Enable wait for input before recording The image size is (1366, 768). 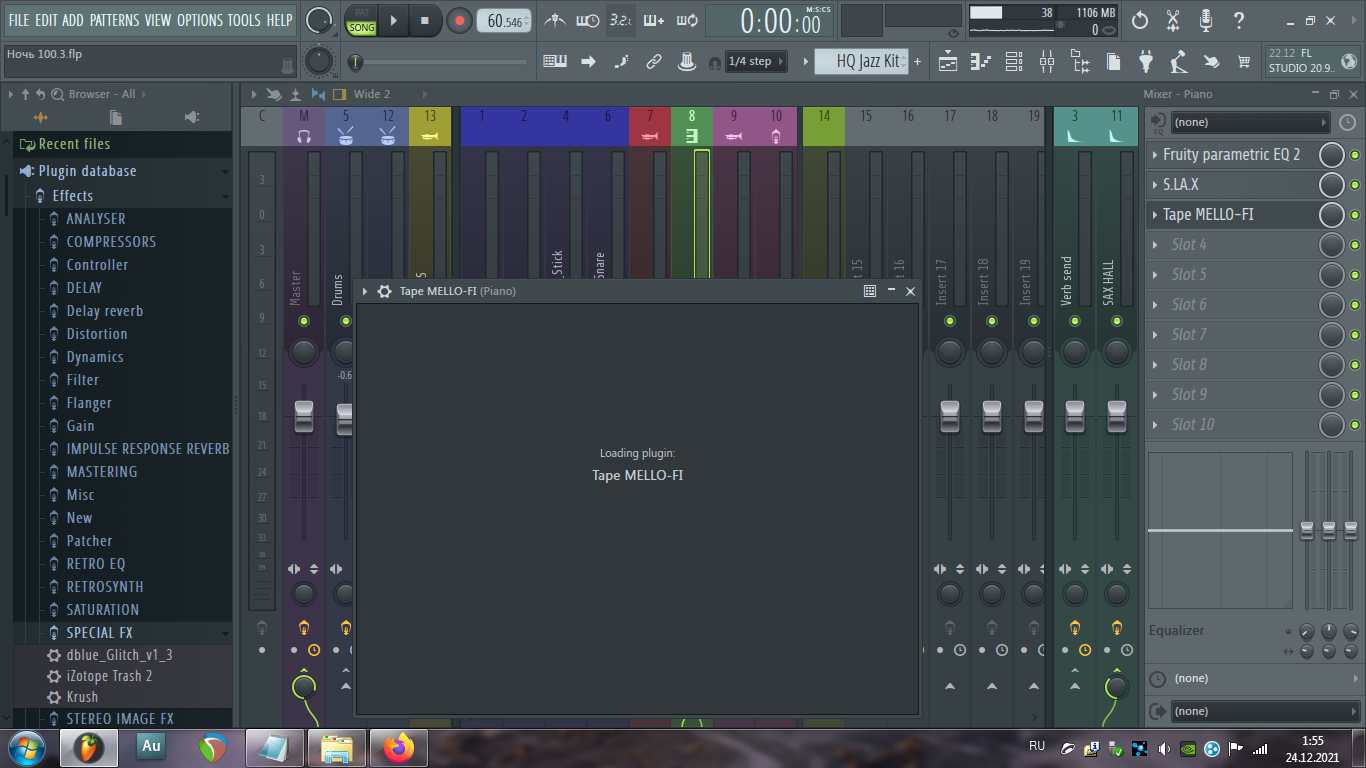588,20
